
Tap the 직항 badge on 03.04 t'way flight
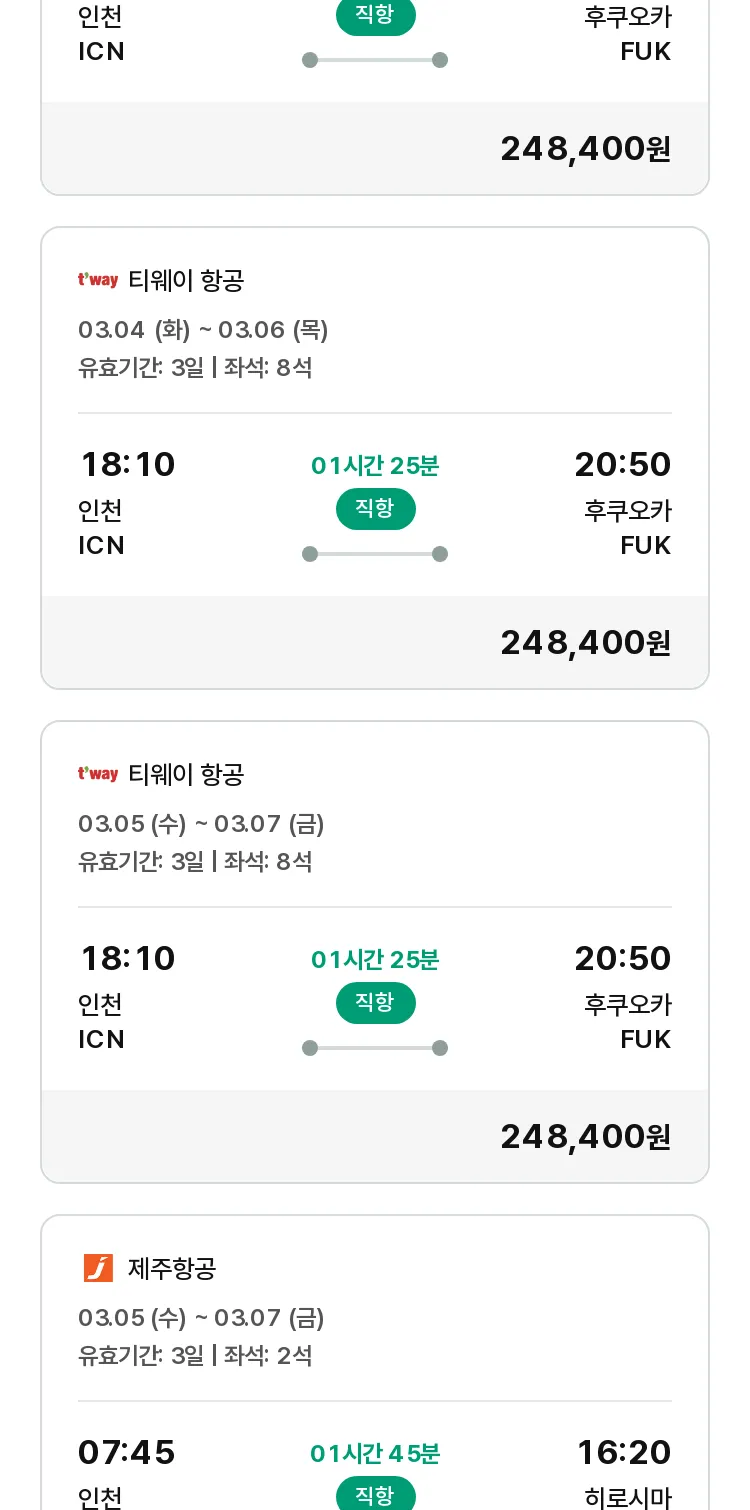(375, 509)
